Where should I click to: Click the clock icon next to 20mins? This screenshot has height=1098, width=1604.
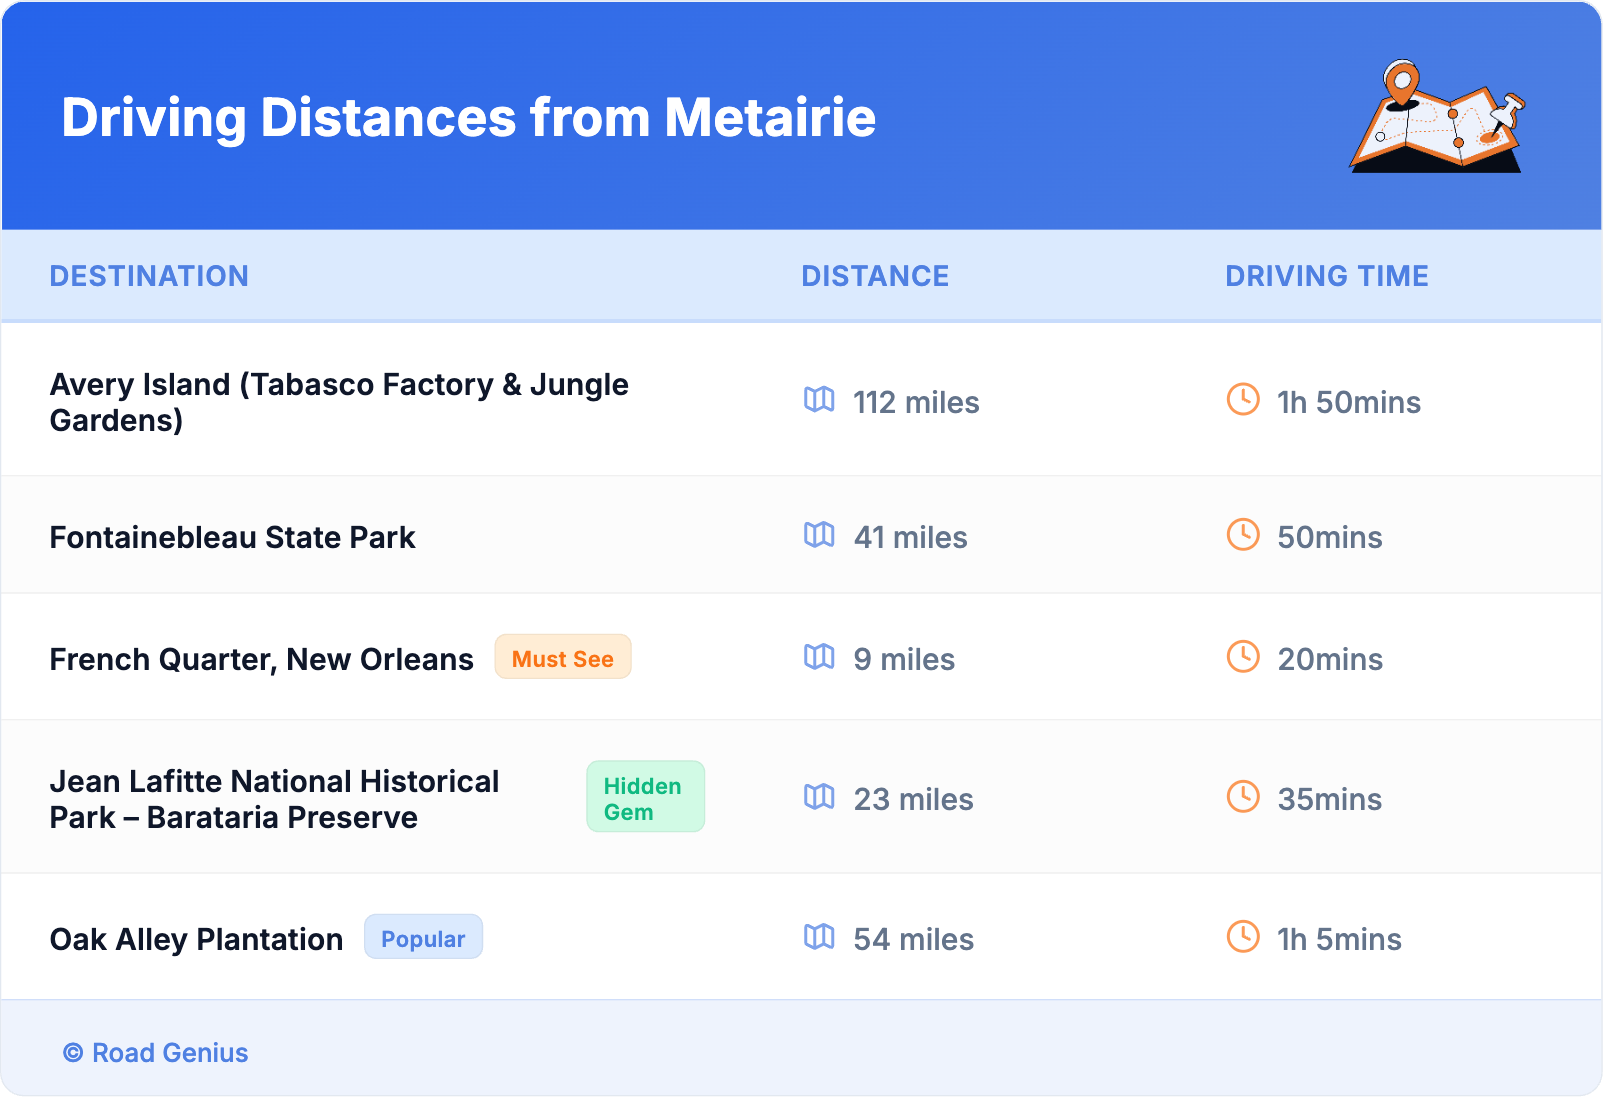tap(1243, 657)
